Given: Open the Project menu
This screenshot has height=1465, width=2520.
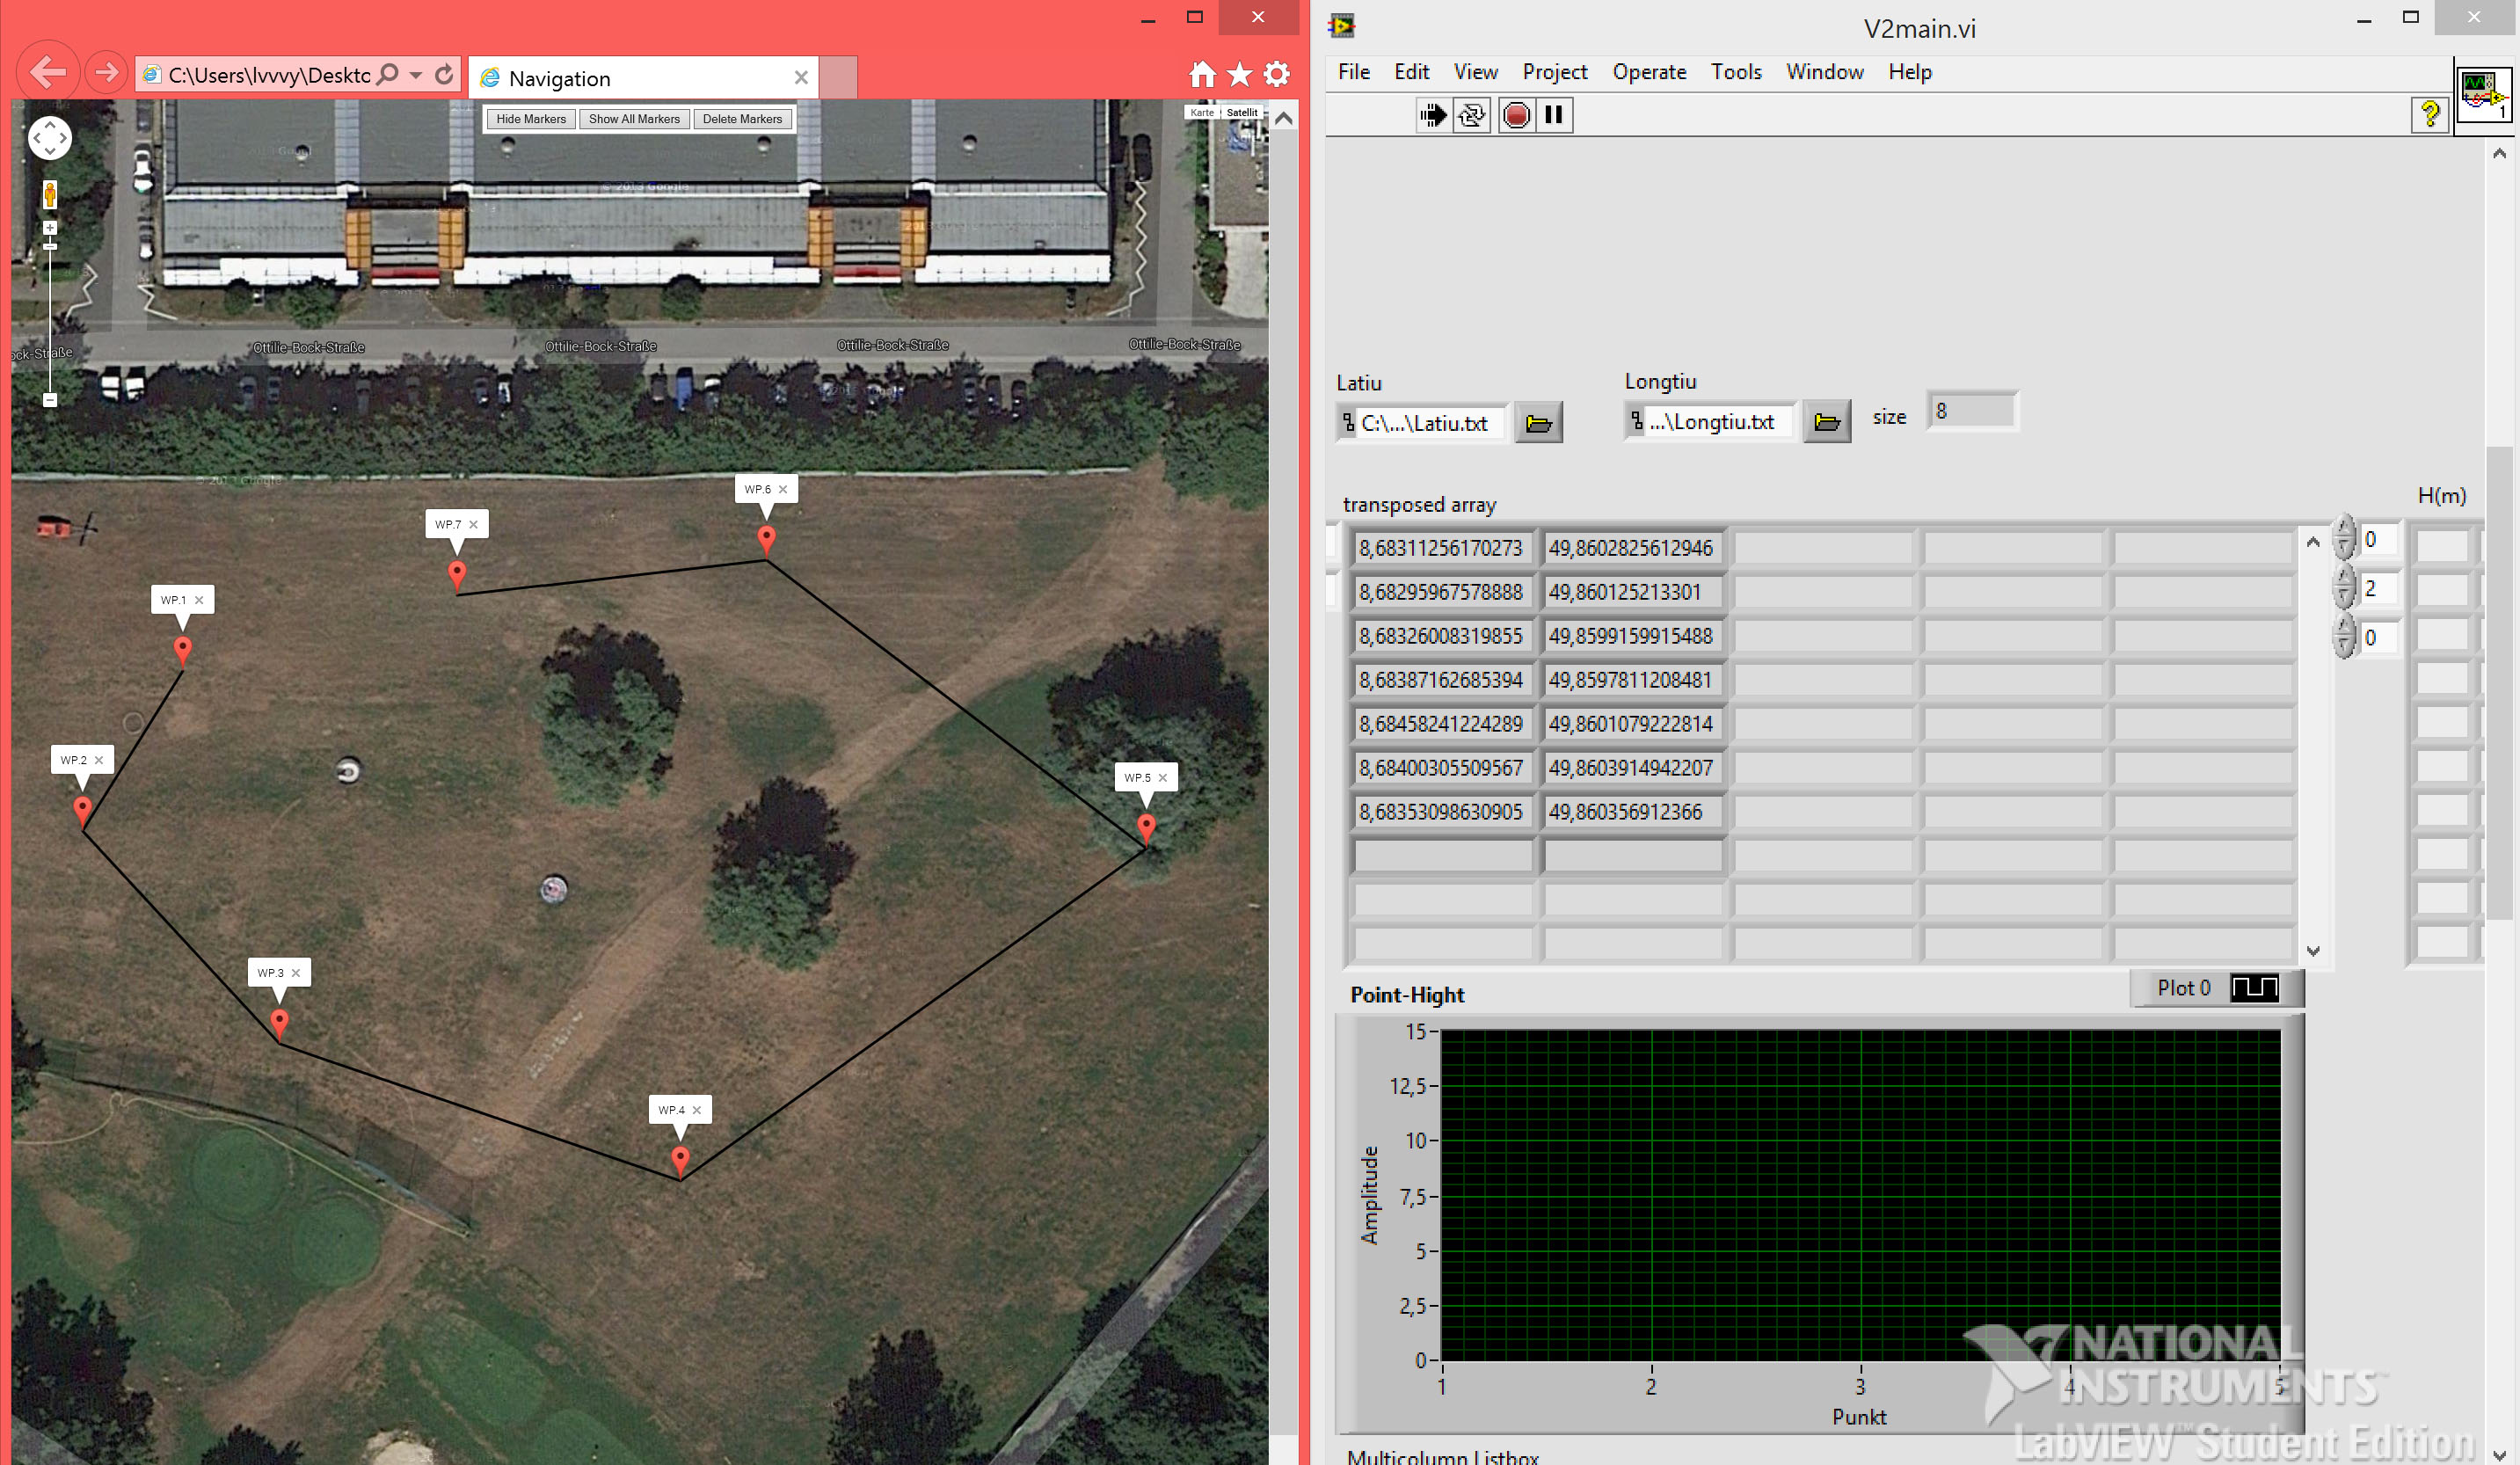Looking at the screenshot, I should pyautogui.click(x=1554, y=72).
